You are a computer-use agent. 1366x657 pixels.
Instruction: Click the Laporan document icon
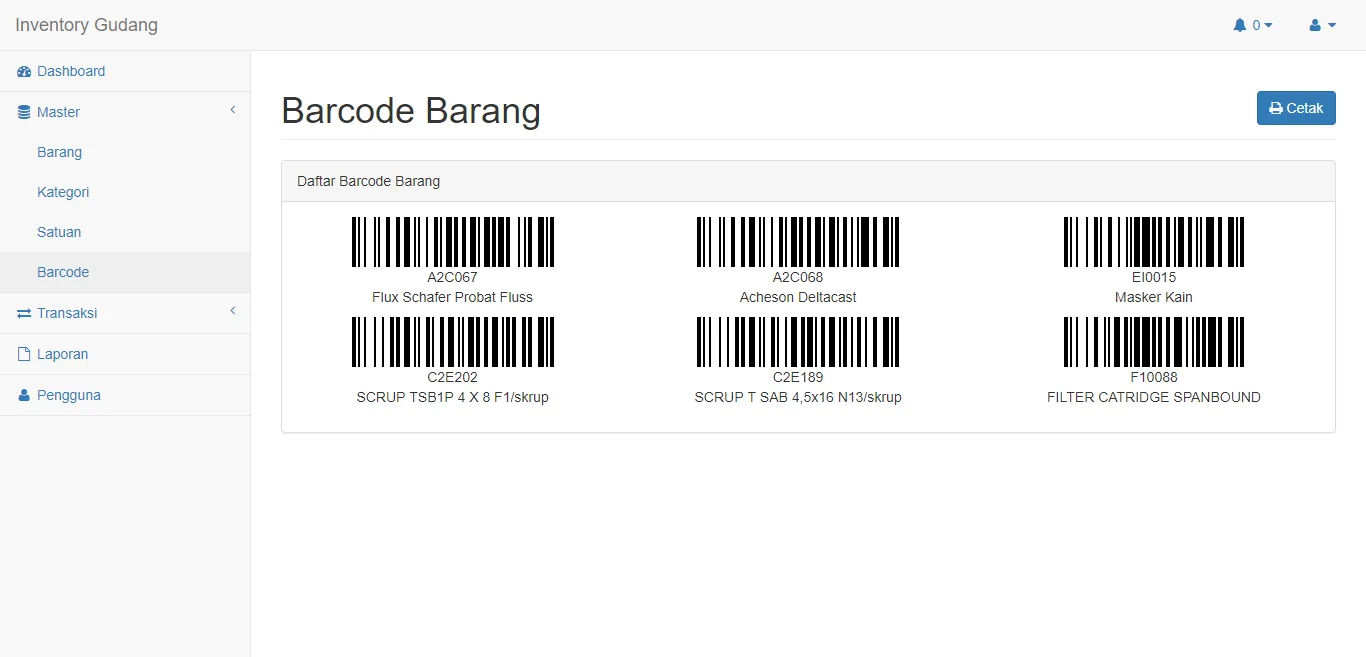(x=24, y=355)
